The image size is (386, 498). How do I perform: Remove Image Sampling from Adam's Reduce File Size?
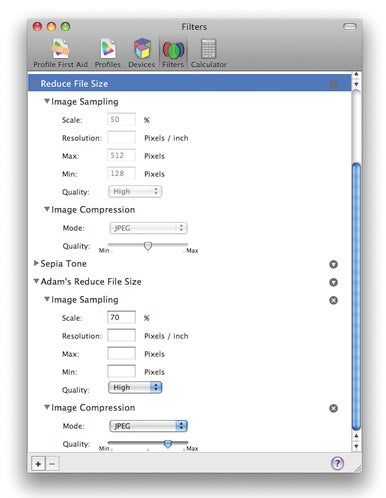click(x=333, y=300)
